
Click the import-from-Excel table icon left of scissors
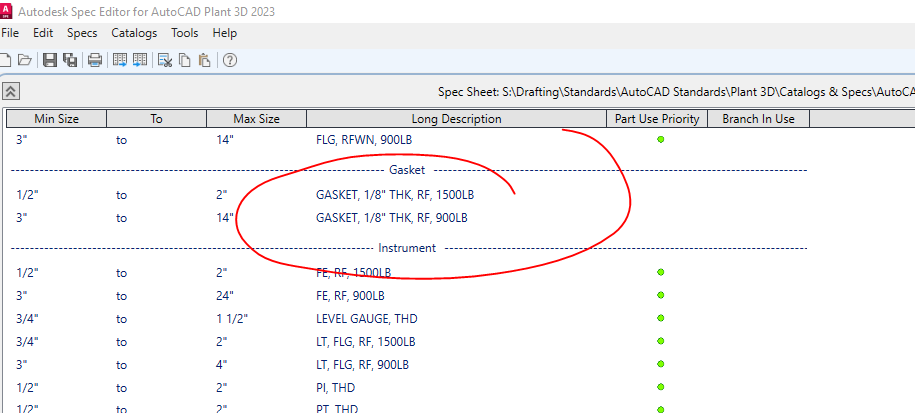(140, 60)
